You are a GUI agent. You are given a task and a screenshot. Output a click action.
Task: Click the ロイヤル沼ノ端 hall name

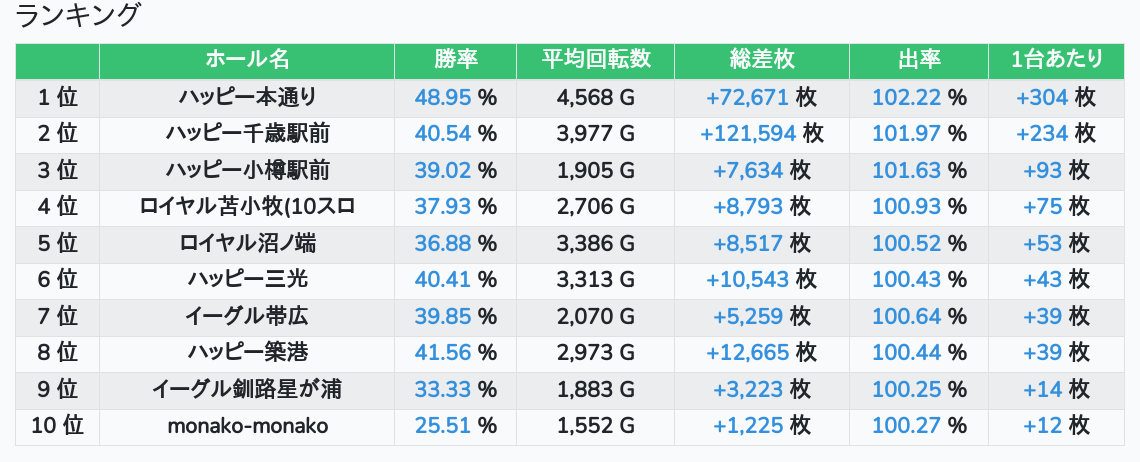pos(247,243)
